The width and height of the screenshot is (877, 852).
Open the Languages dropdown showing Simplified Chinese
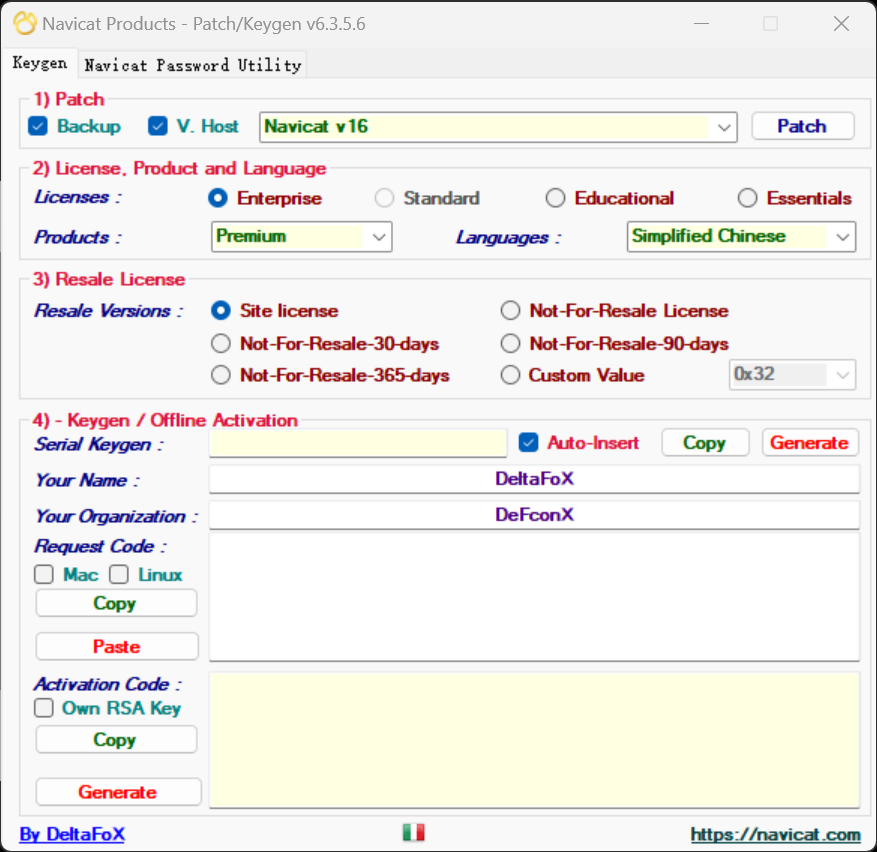pyautogui.click(x=842, y=237)
